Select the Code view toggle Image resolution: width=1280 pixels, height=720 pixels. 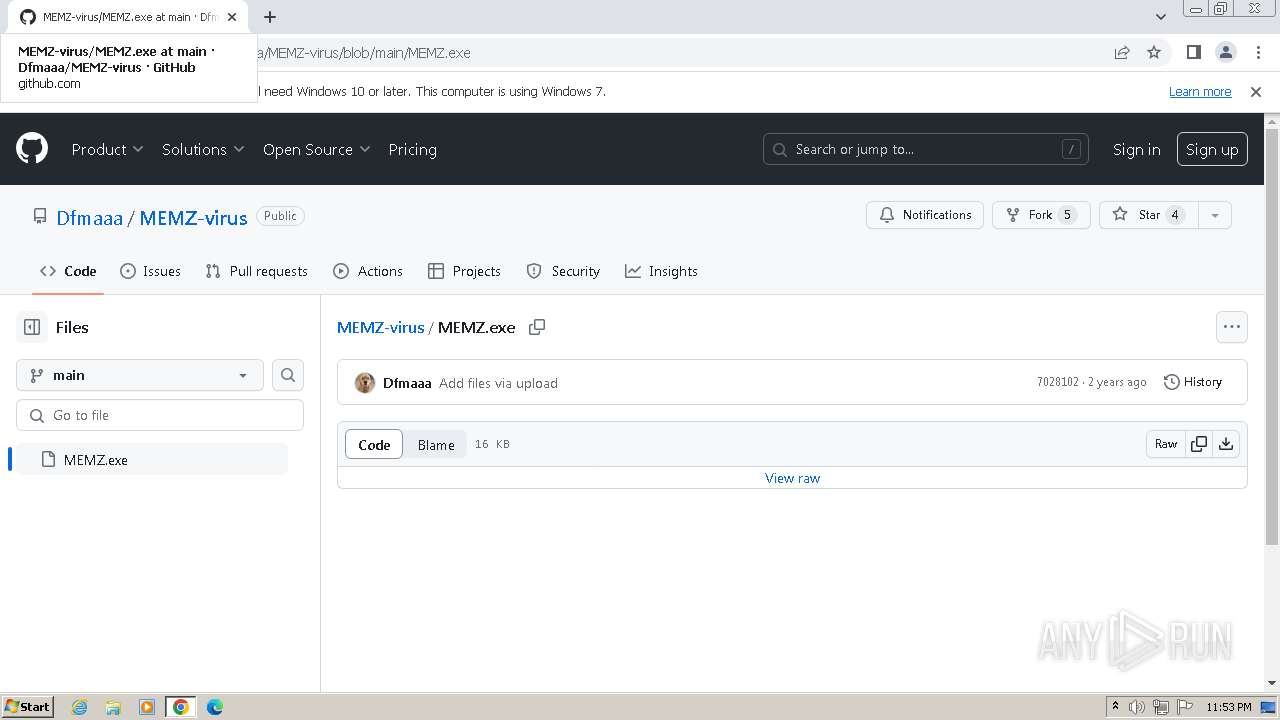pyautogui.click(x=374, y=445)
